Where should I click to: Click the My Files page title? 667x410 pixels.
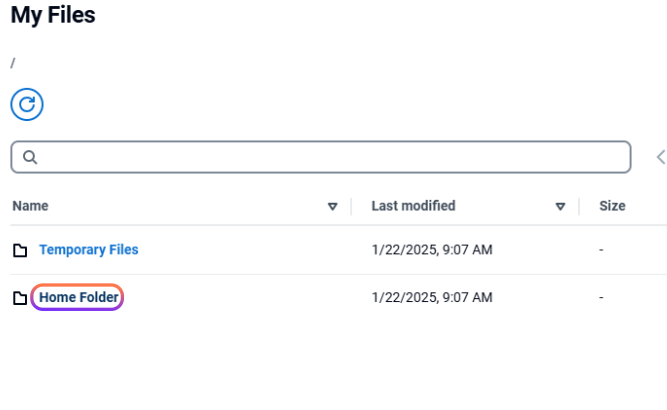pyautogui.click(x=53, y=15)
